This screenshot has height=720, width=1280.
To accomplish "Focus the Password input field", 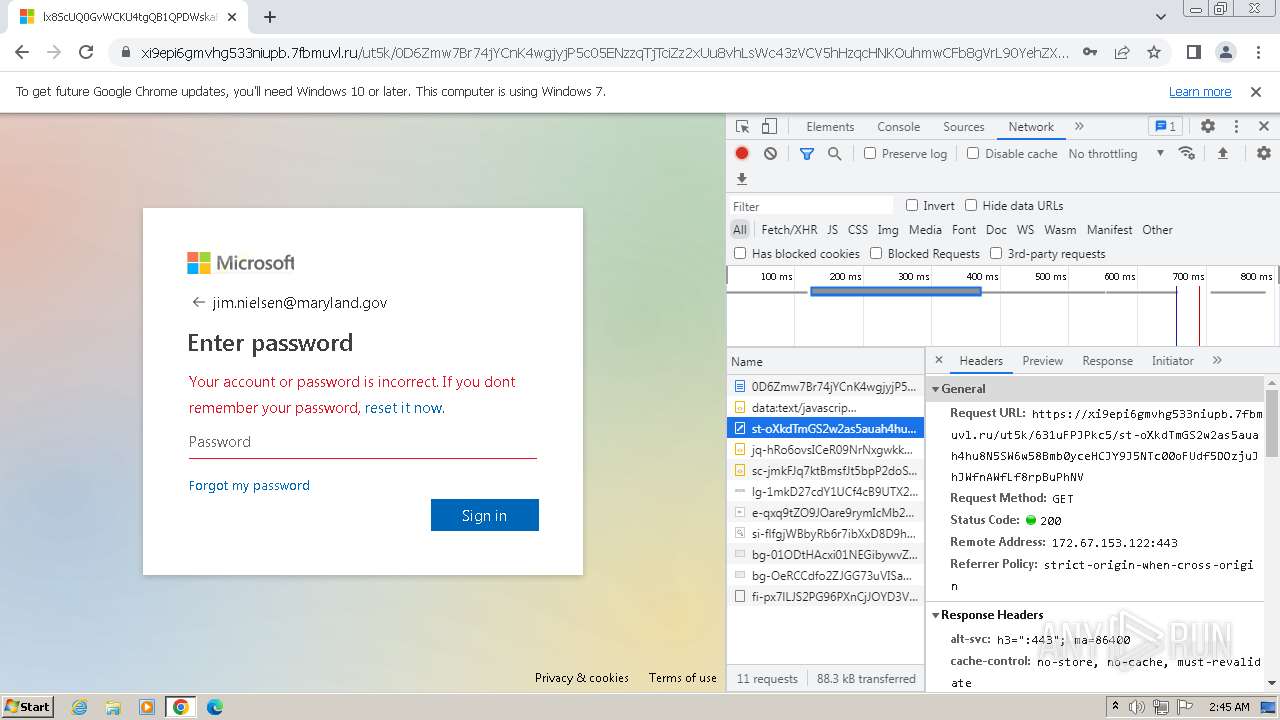I will [363, 442].
